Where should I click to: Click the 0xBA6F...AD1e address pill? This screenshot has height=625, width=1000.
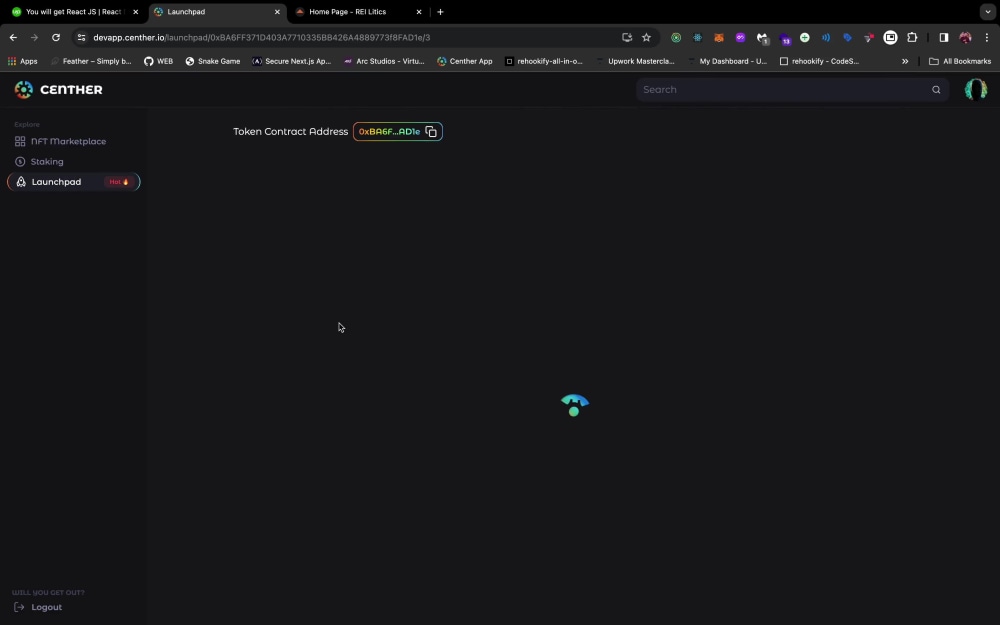397,131
